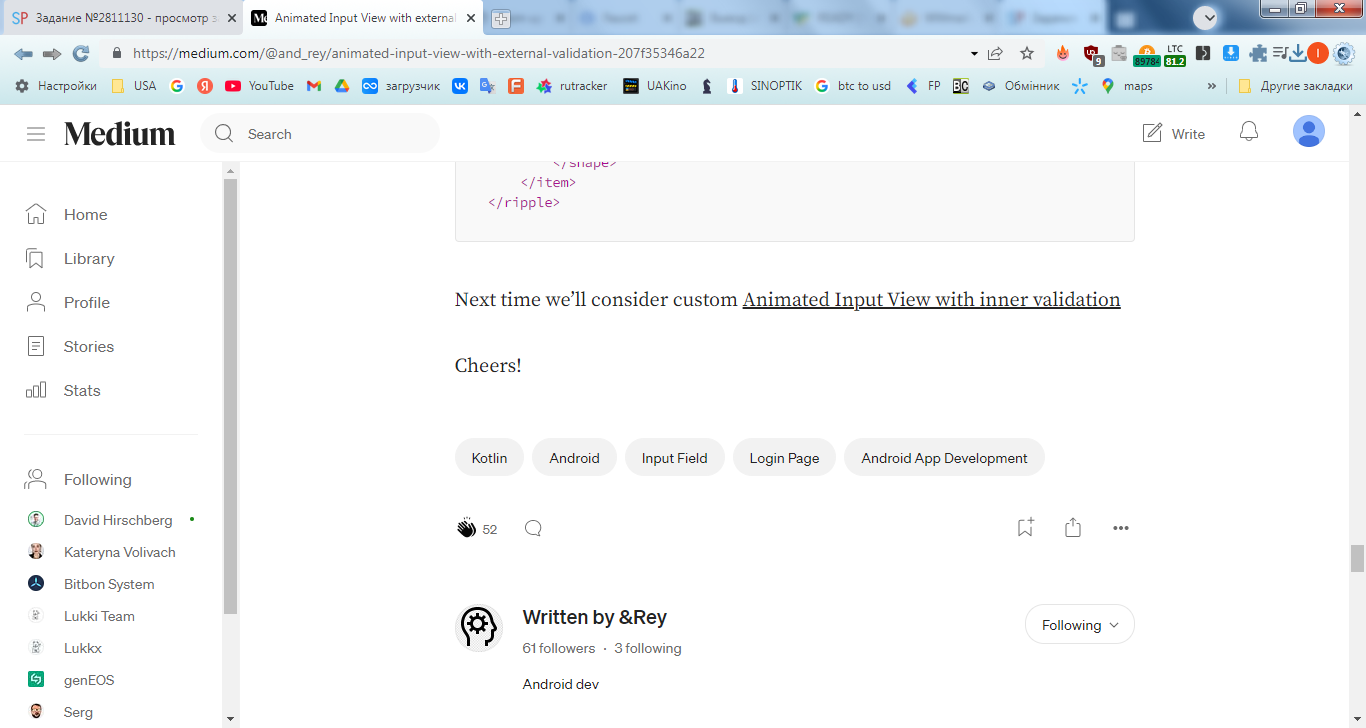Open the address bar dropdown arrow

[974, 54]
